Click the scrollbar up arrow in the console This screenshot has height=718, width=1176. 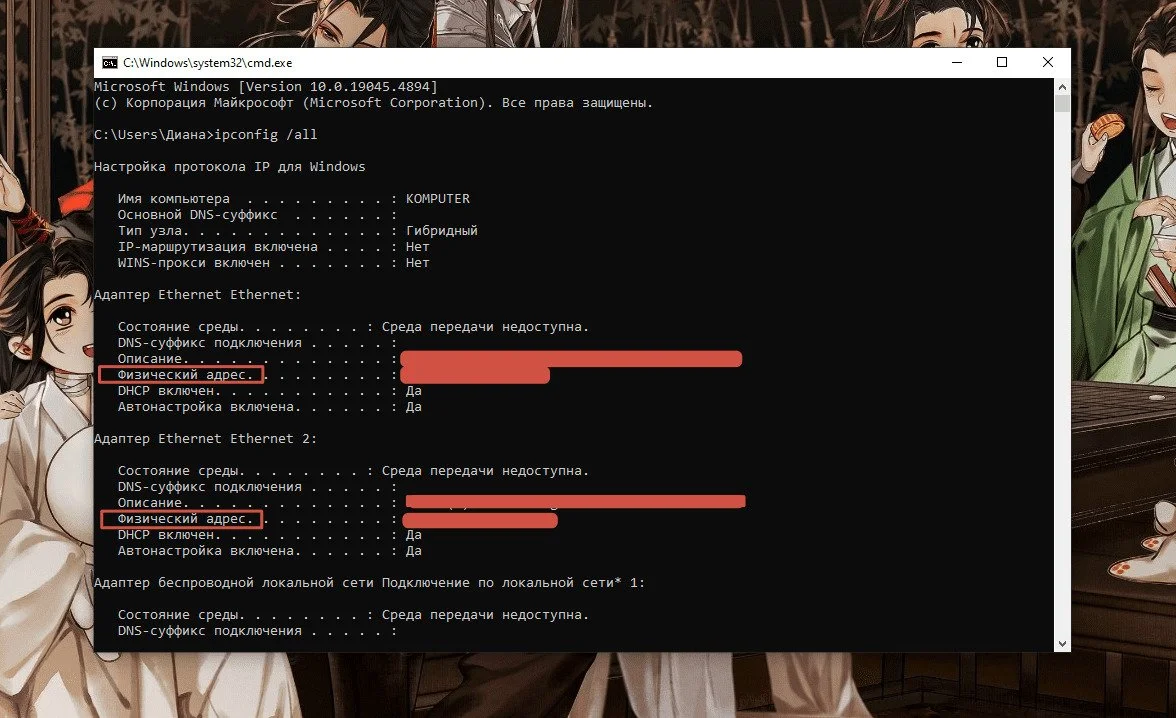coord(1062,87)
